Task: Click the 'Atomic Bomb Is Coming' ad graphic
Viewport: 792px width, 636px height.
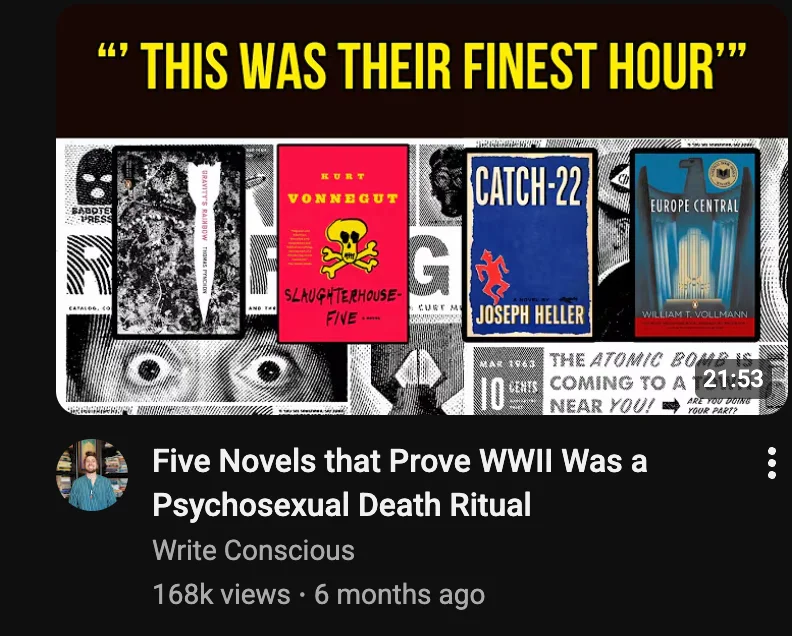Action: point(622,381)
